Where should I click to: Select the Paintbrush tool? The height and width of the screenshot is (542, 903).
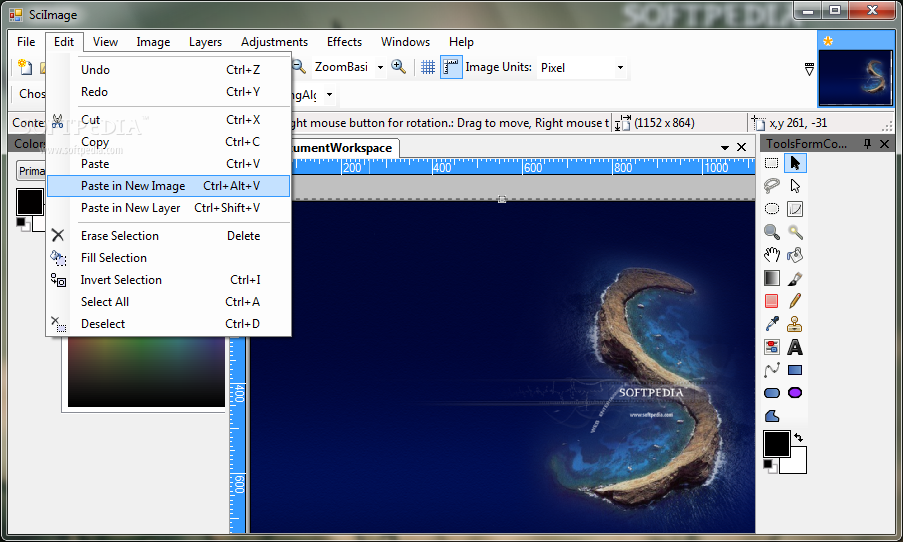[795, 278]
